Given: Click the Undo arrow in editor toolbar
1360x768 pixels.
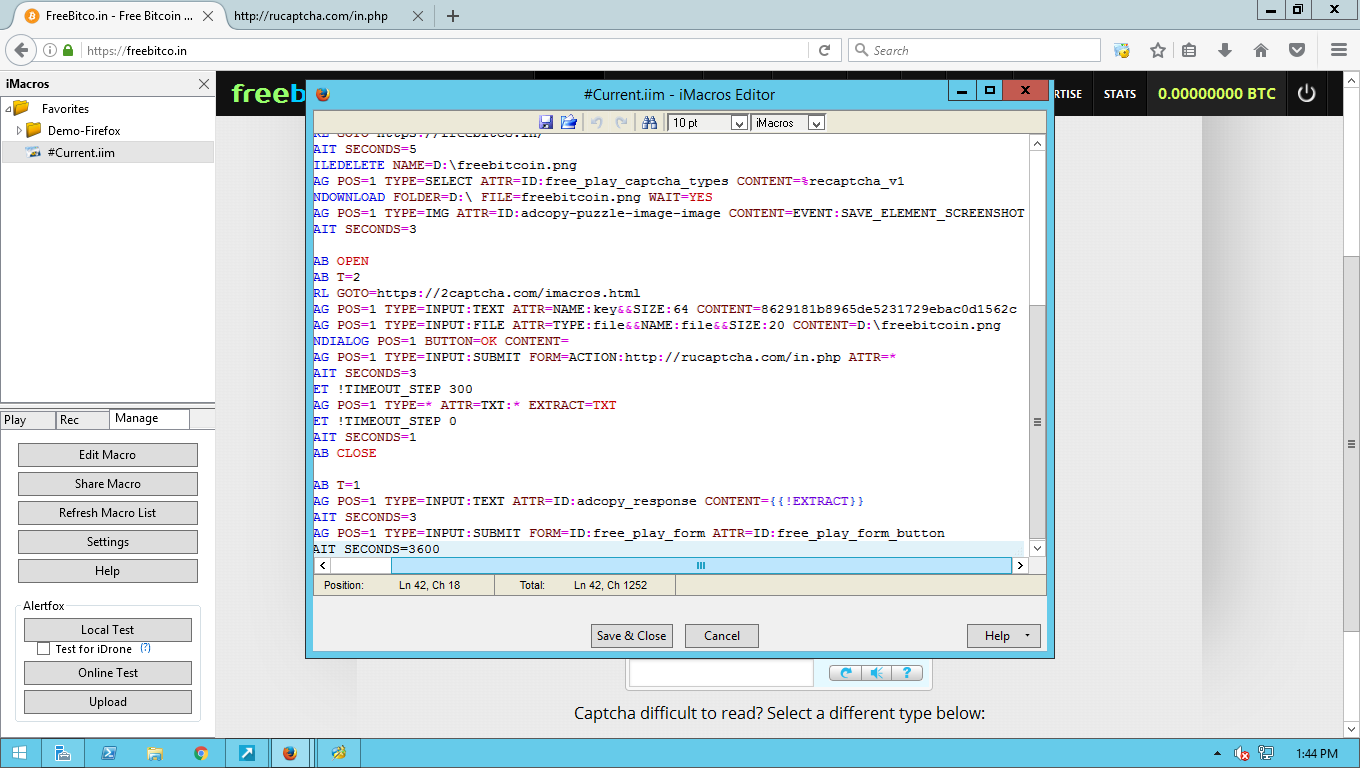Looking at the screenshot, I should pos(597,122).
